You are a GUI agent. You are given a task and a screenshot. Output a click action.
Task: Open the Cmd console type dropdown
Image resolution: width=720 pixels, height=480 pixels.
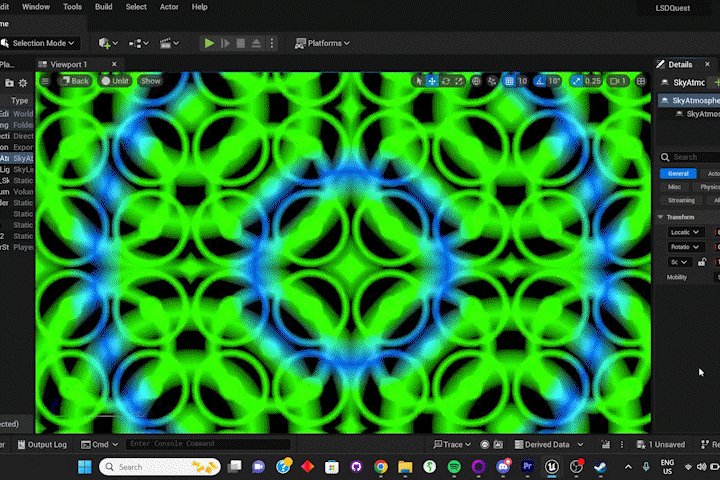[99, 444]
